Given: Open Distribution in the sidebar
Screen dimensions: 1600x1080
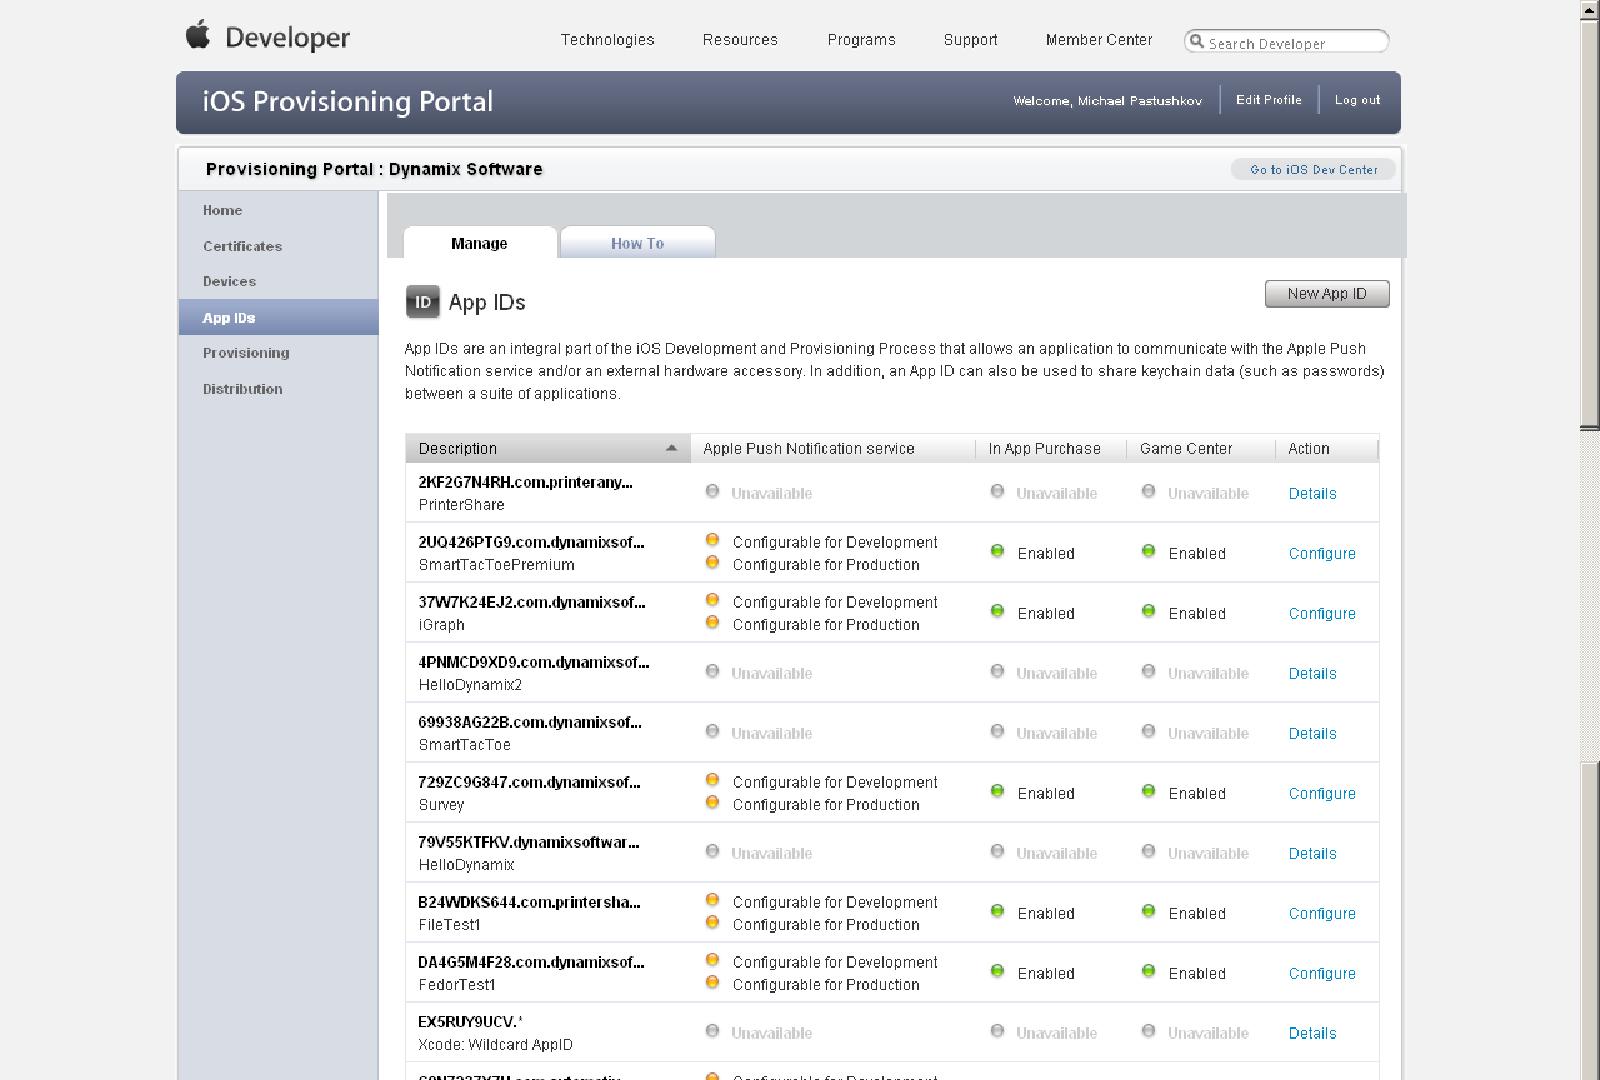Looking at the screenshot, I should tap(242, 389).
